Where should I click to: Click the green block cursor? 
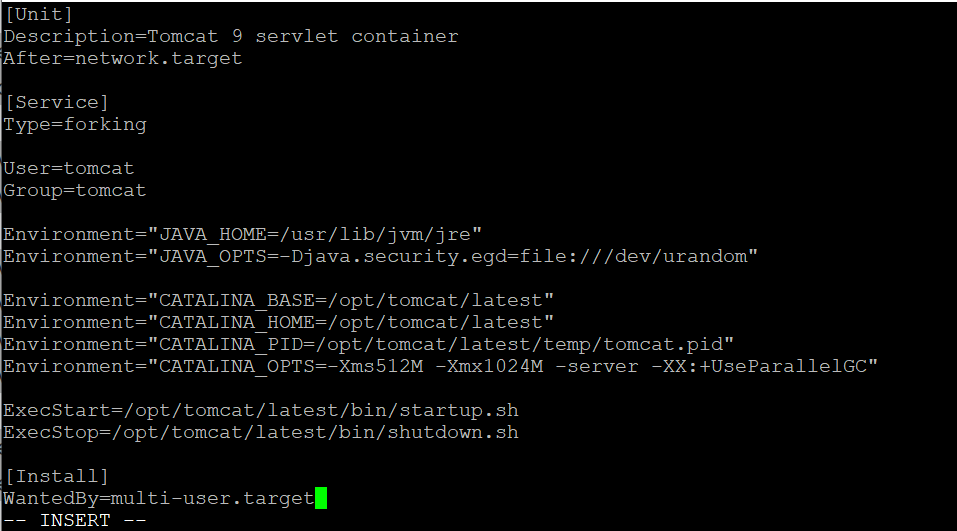pyautogui.click(x=321, y=498)
